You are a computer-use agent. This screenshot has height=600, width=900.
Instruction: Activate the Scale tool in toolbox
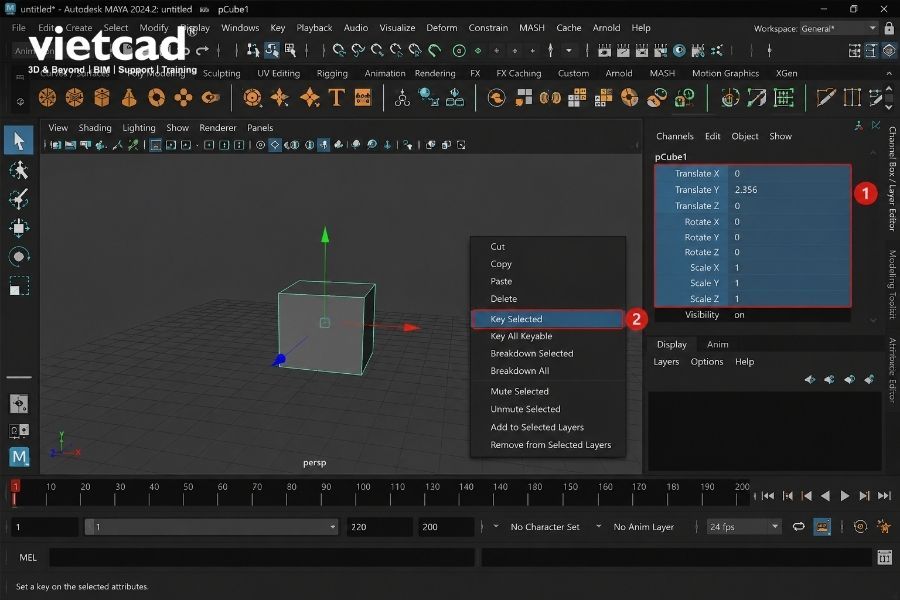19,285
